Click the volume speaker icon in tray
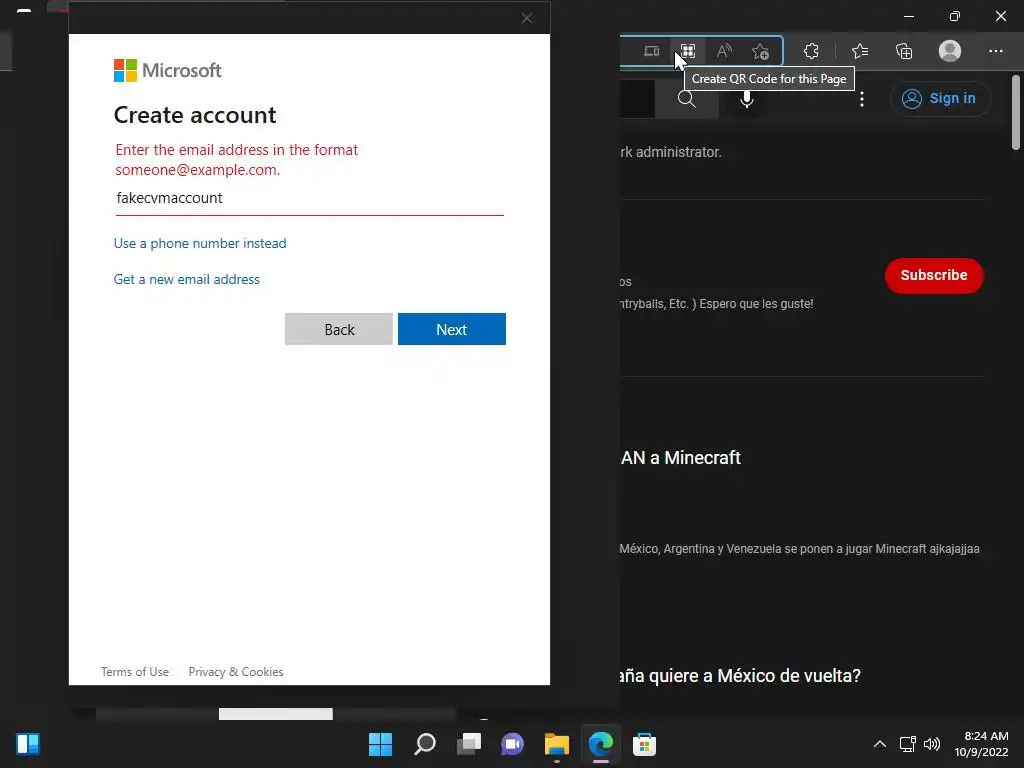 (x=932, y=744)
